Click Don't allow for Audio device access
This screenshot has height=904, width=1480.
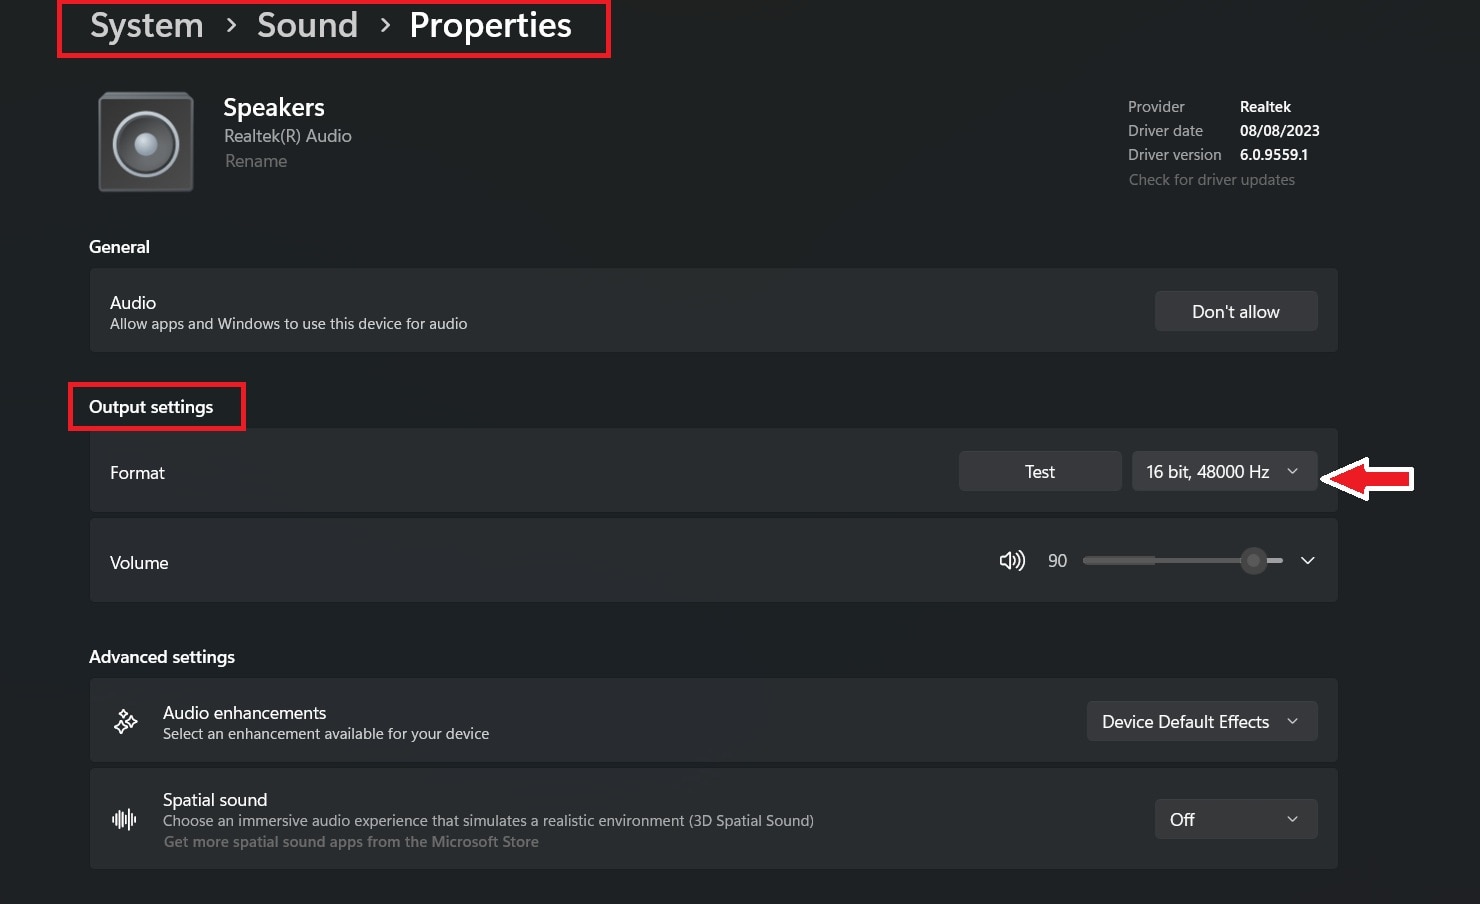point(1236,311)
